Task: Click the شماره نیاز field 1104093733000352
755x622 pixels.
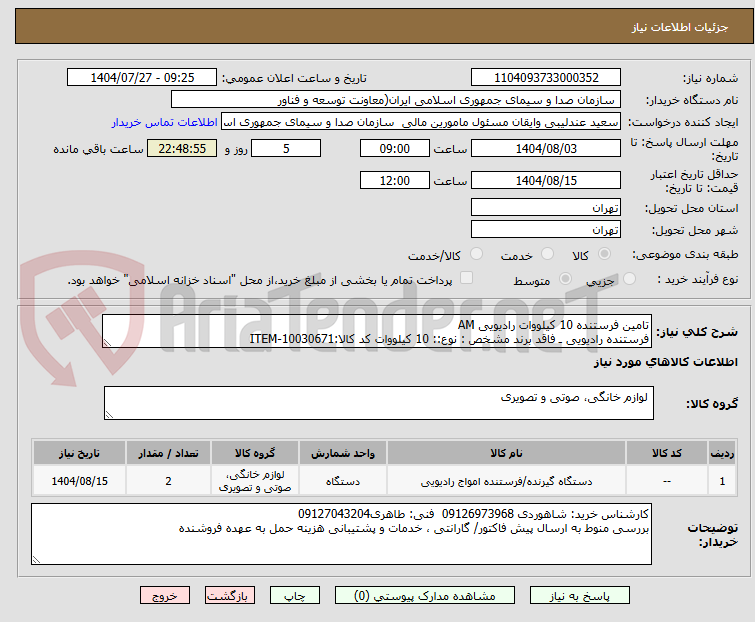Action: click(x=546, y=78)
